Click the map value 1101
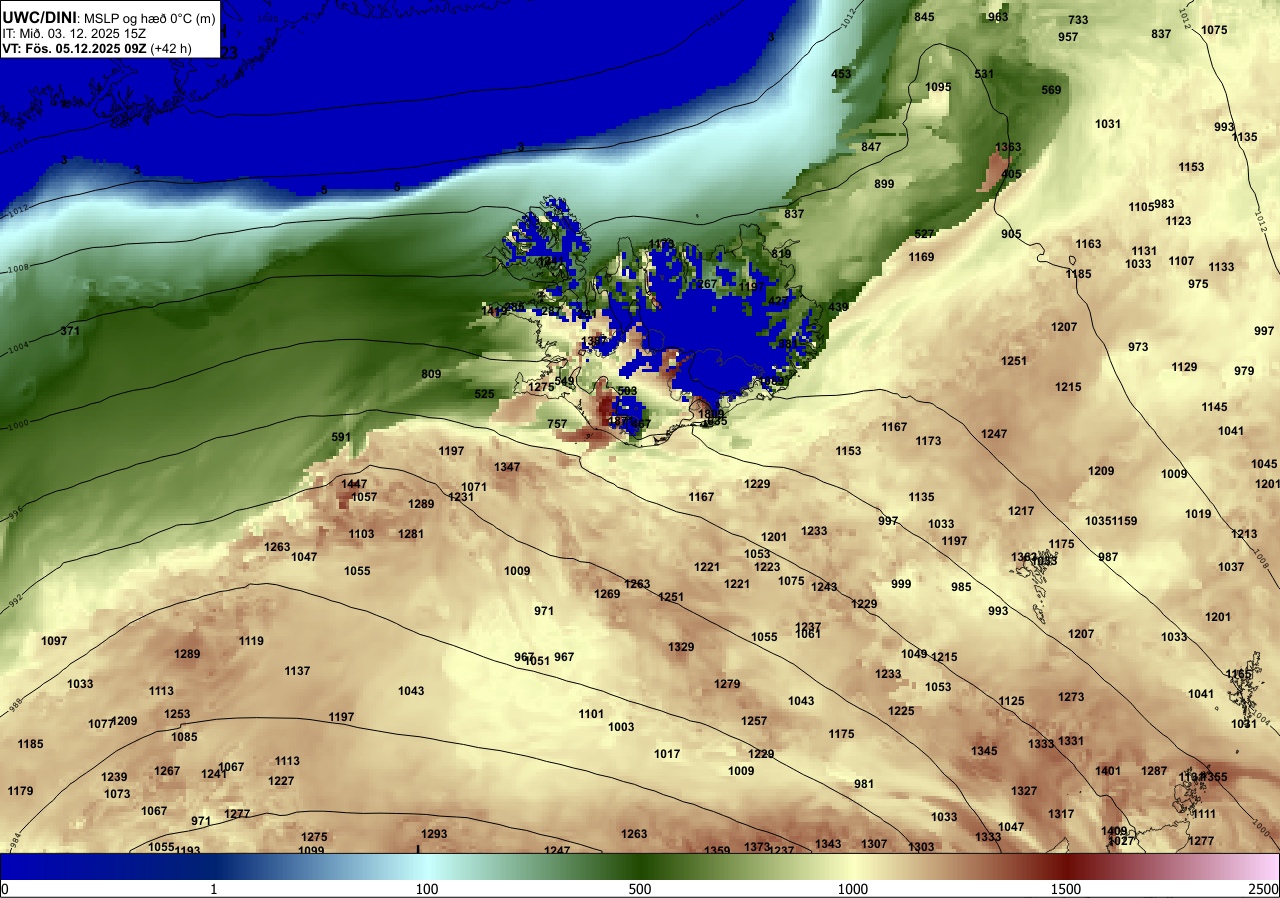 pyautogui.click(x=591, y=714)
